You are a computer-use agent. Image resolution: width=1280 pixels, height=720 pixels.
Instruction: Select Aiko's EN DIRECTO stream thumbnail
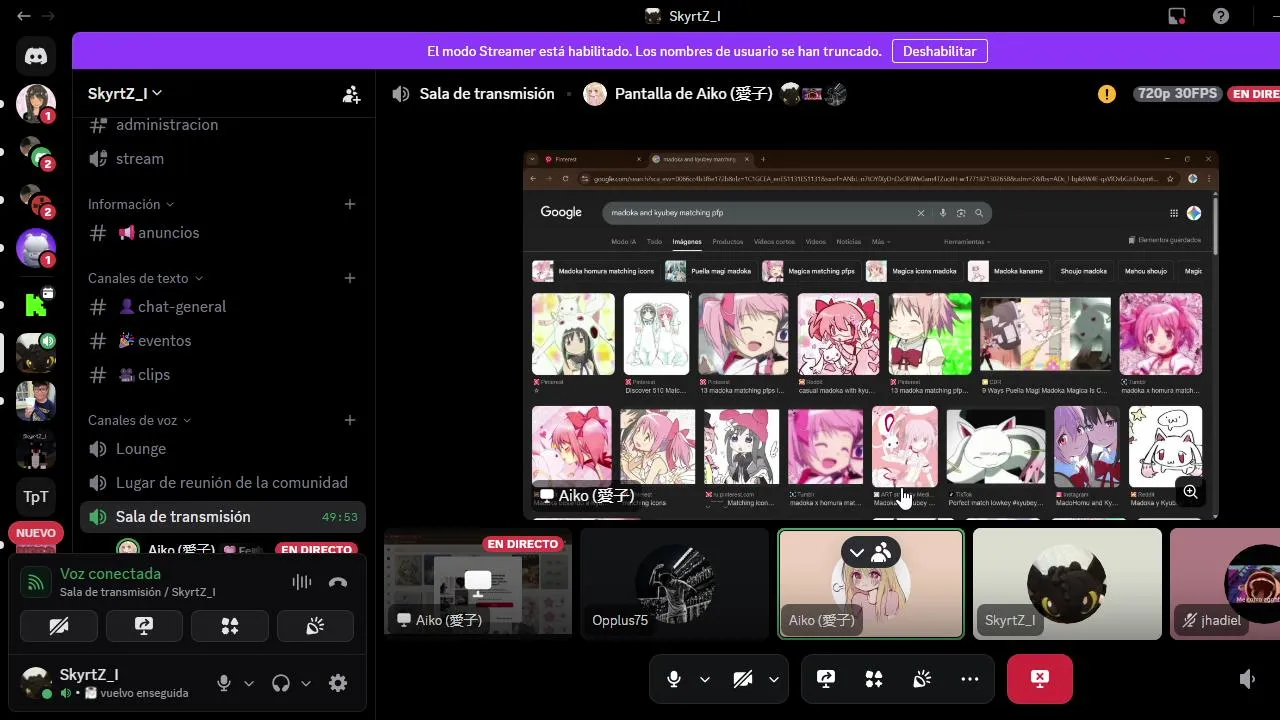(x=478, y=584)
